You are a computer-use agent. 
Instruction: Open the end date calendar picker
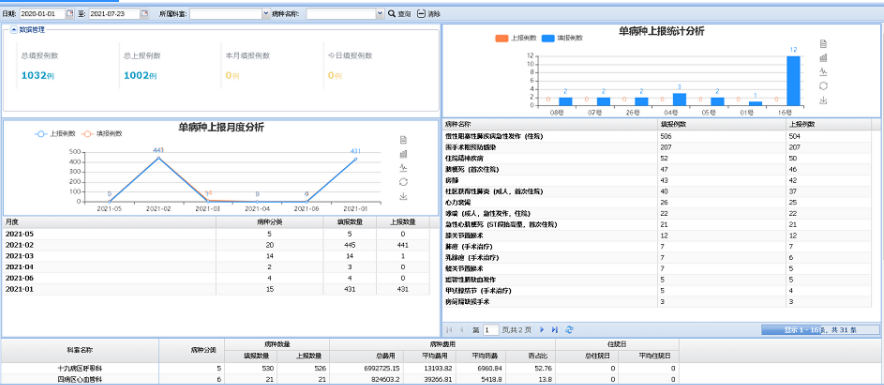point(144,14)
